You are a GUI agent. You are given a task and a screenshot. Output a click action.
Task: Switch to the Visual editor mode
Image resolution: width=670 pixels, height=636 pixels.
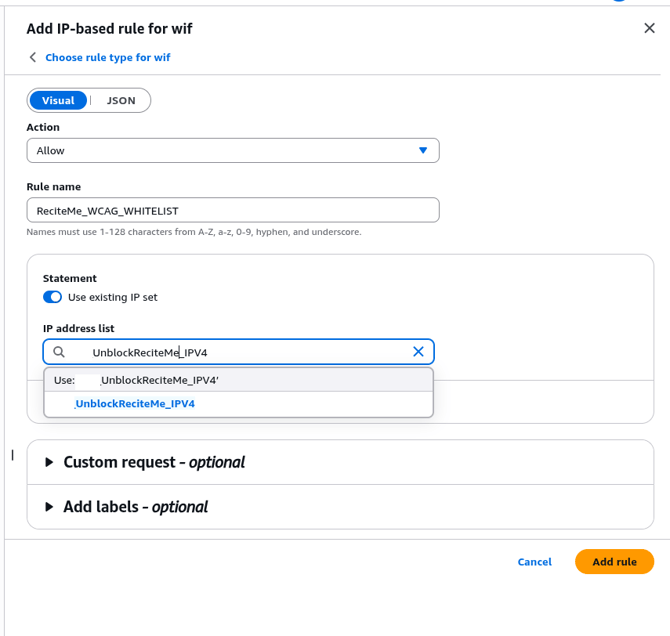point(58,100)
